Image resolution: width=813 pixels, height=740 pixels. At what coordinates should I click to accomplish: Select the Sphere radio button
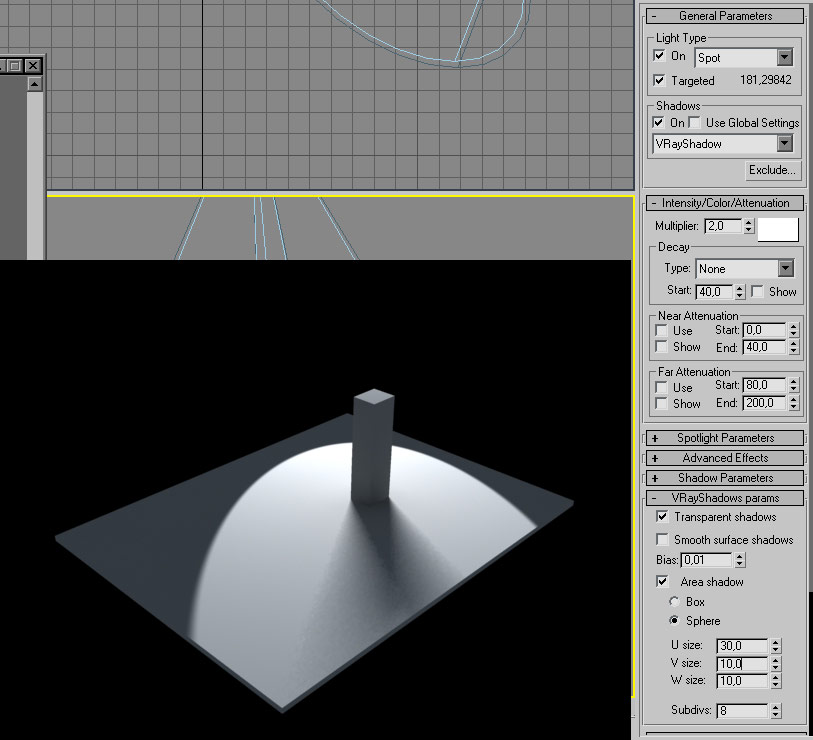tap(674, 620)
